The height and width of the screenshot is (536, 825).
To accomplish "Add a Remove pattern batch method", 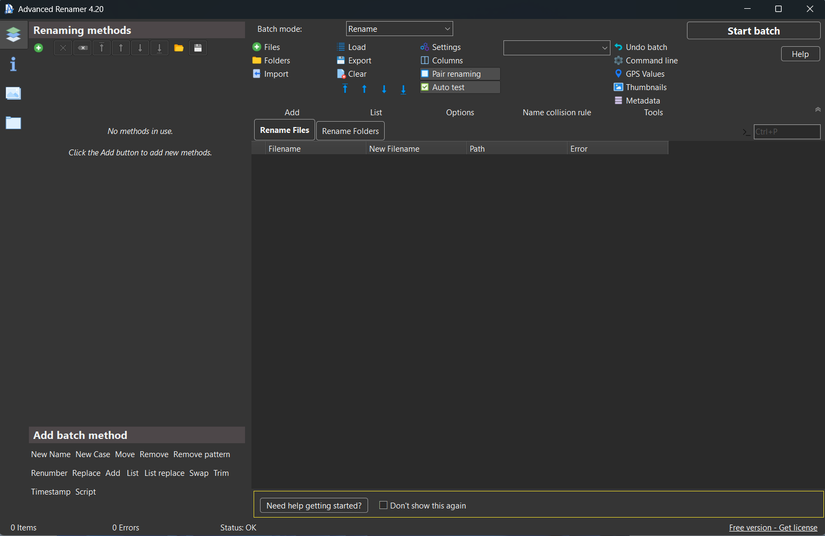I will 202,454.
